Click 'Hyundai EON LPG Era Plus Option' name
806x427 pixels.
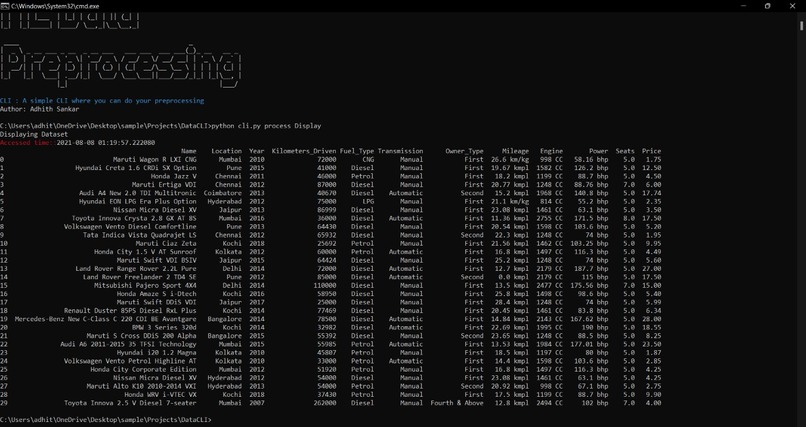click(x=138, y=201)
